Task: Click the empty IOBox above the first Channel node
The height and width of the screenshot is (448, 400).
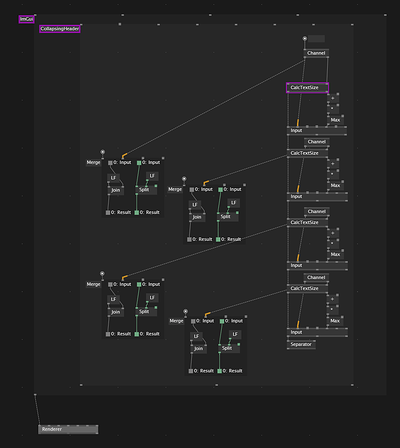Action: click(x=316, y=39)
